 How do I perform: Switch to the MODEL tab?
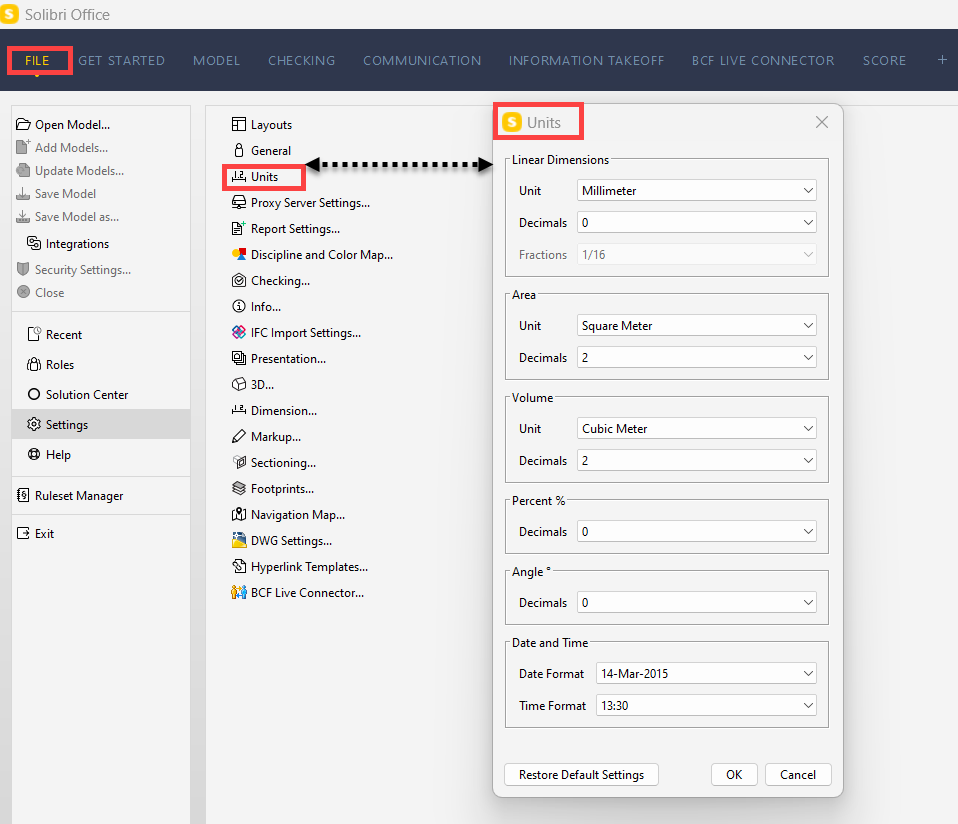pyautogui.click(x=216, y=60)
